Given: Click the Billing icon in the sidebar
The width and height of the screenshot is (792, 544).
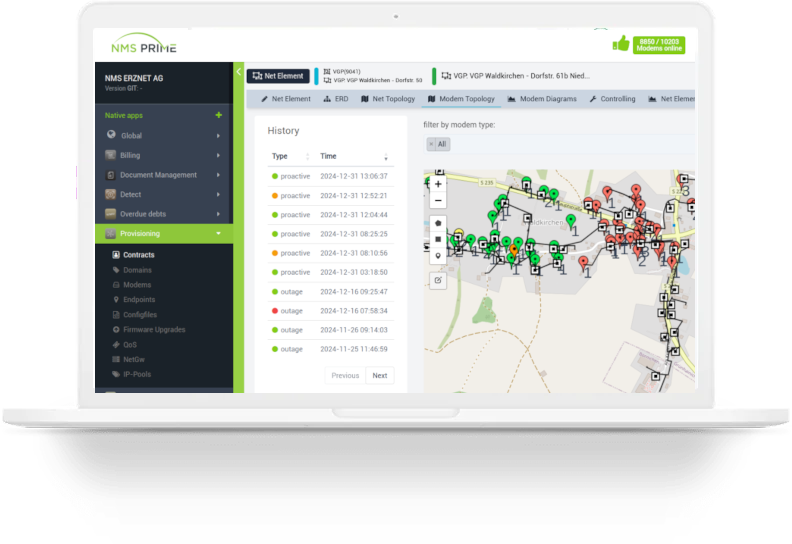Looking at the screenshot, I should [x=111, y=155].
